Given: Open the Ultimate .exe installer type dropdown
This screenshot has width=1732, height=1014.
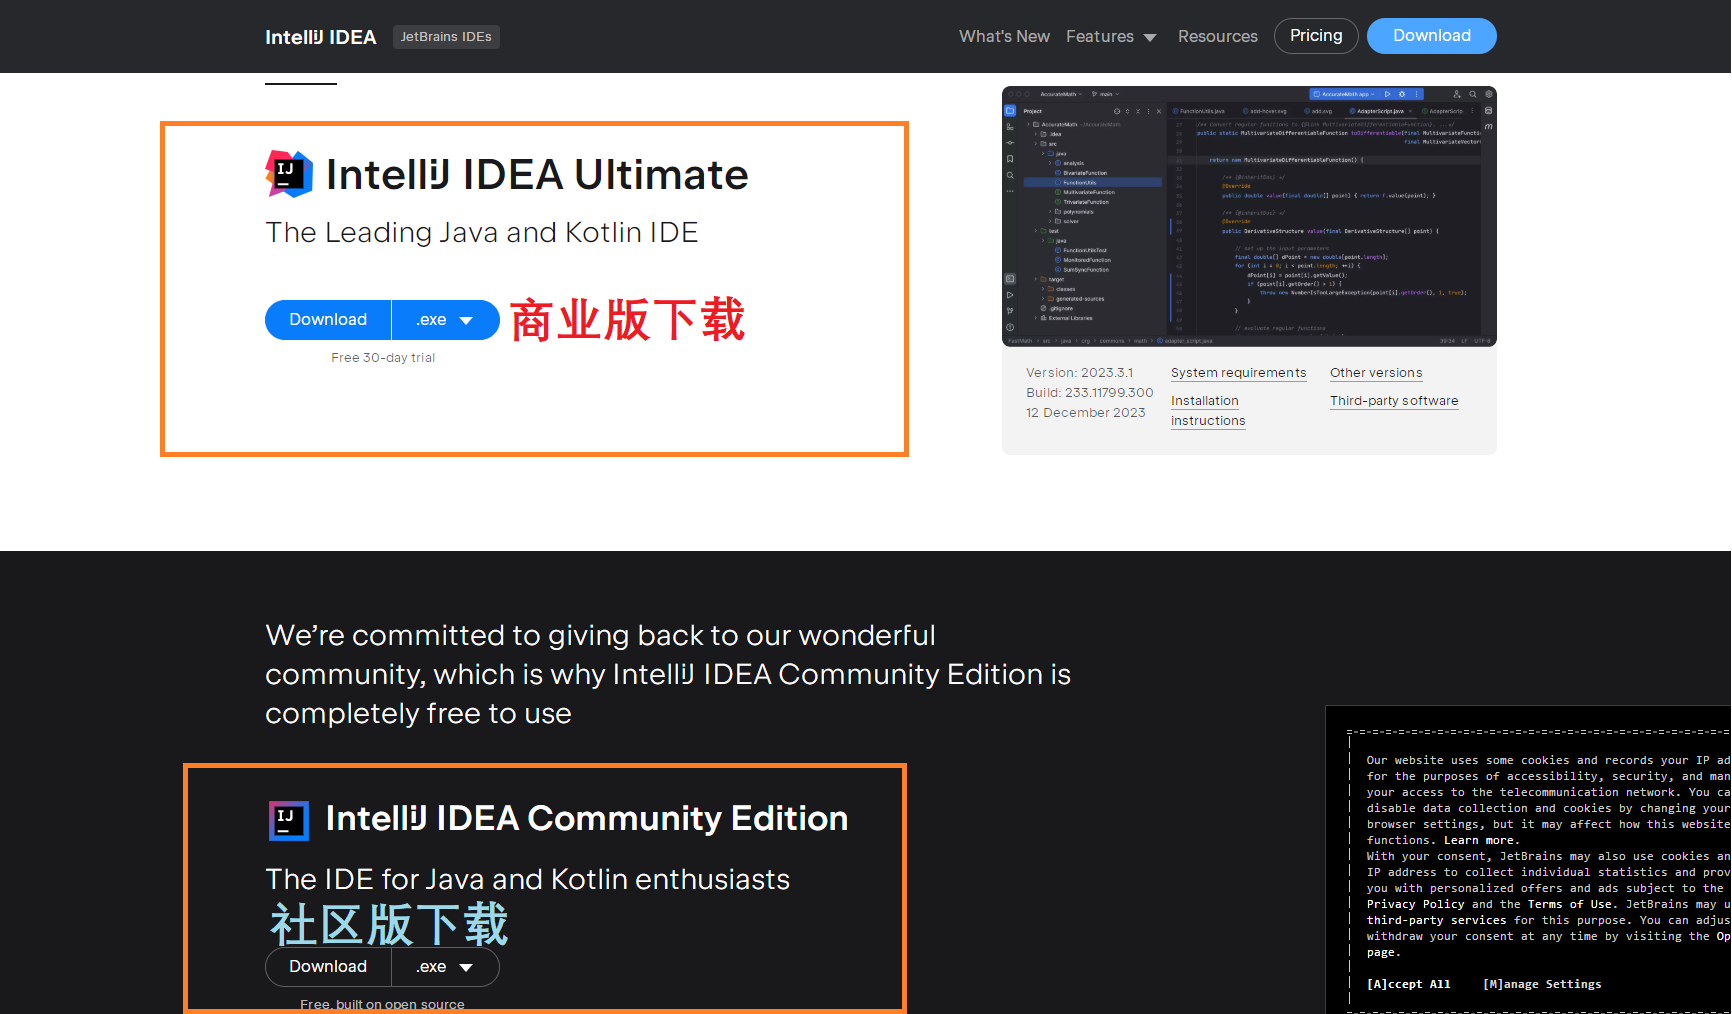Looking at the screenshot, I should [x=445, y=320].
